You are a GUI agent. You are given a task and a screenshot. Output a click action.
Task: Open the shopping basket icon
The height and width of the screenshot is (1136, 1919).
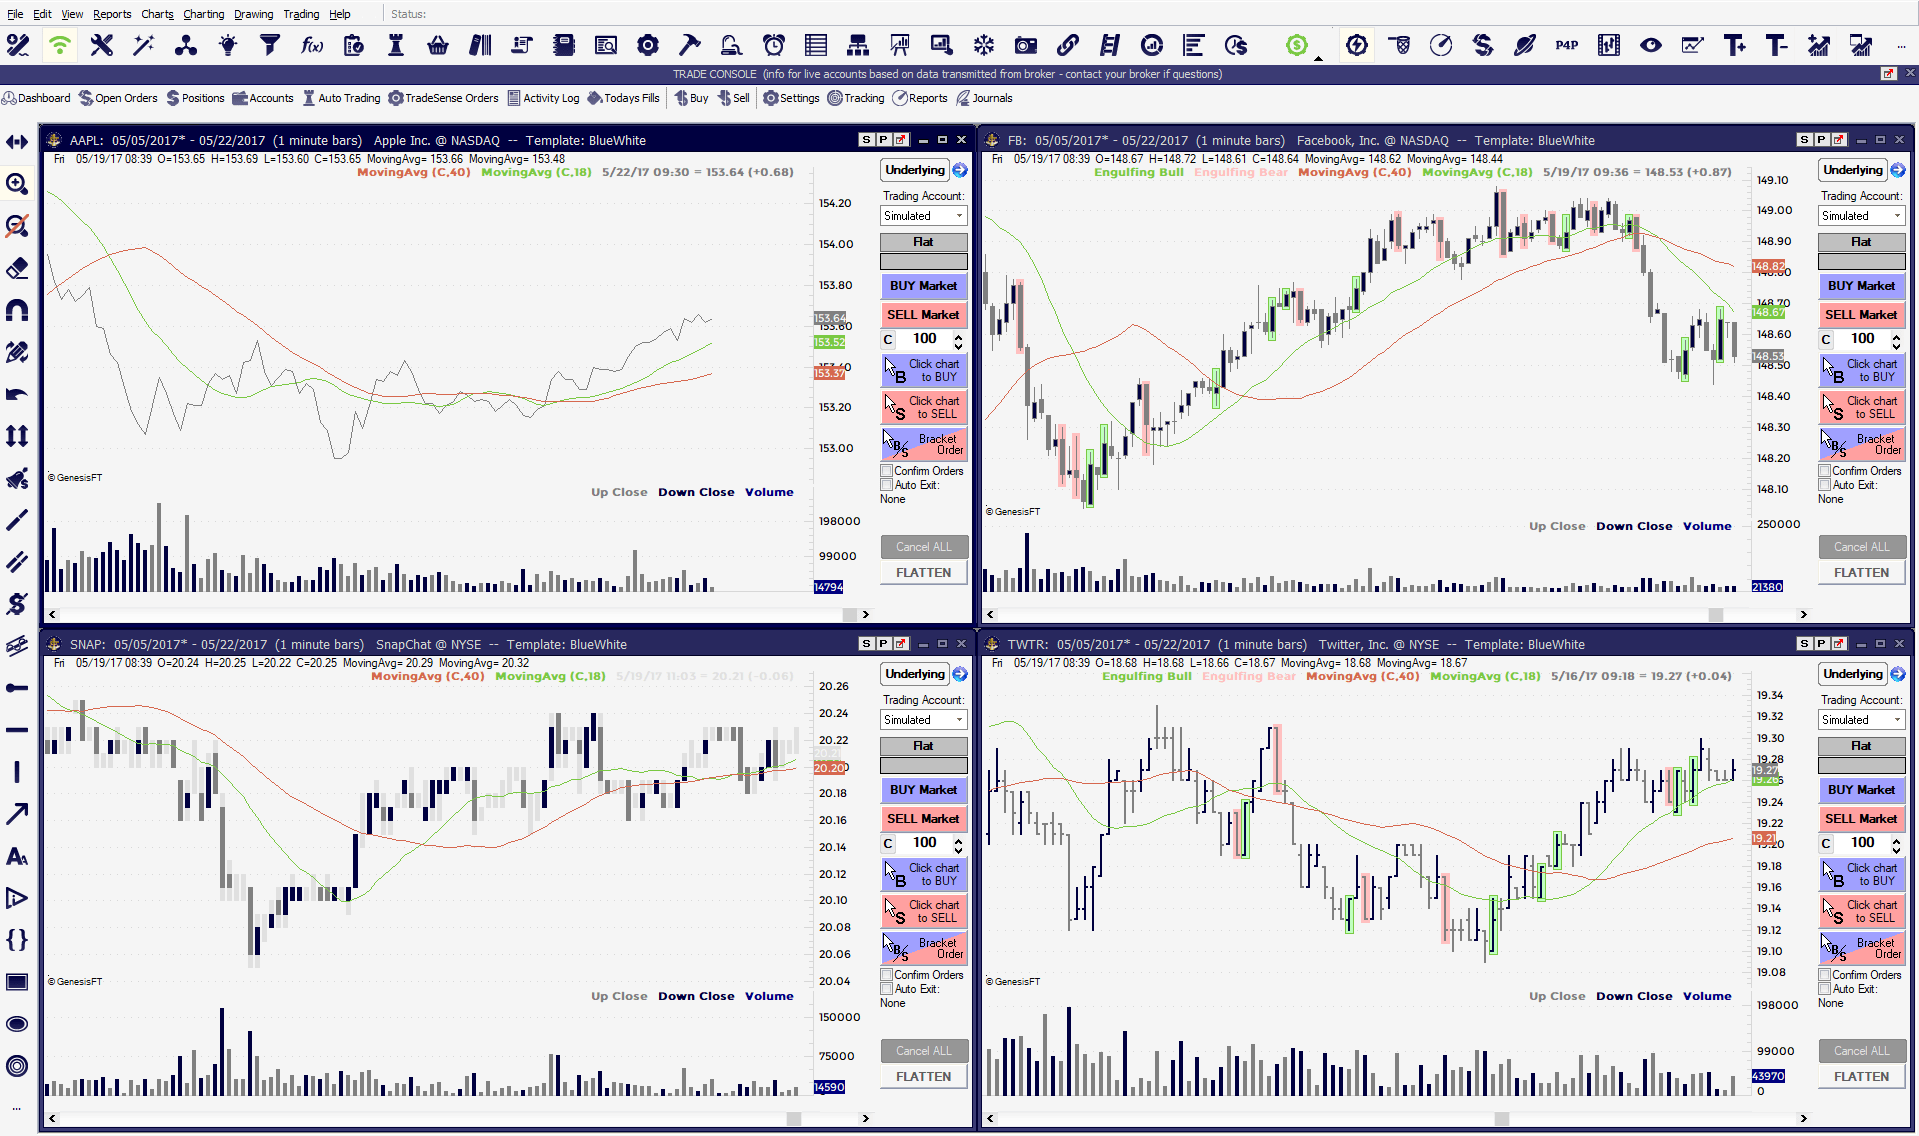pyautogui.click(x=437, y=45)
